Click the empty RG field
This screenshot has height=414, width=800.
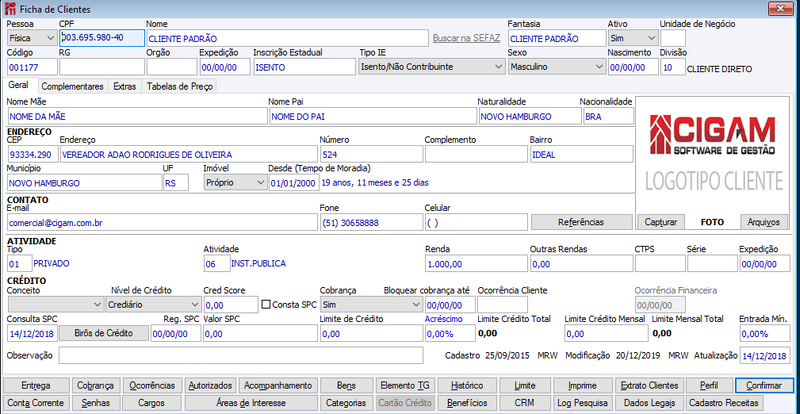[x=102, y=67]
